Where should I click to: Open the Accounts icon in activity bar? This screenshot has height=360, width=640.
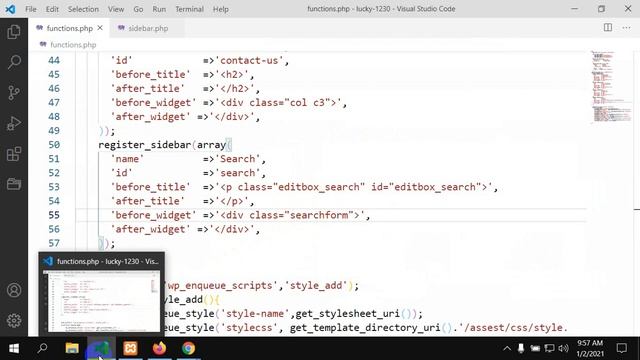pos(14,290)
